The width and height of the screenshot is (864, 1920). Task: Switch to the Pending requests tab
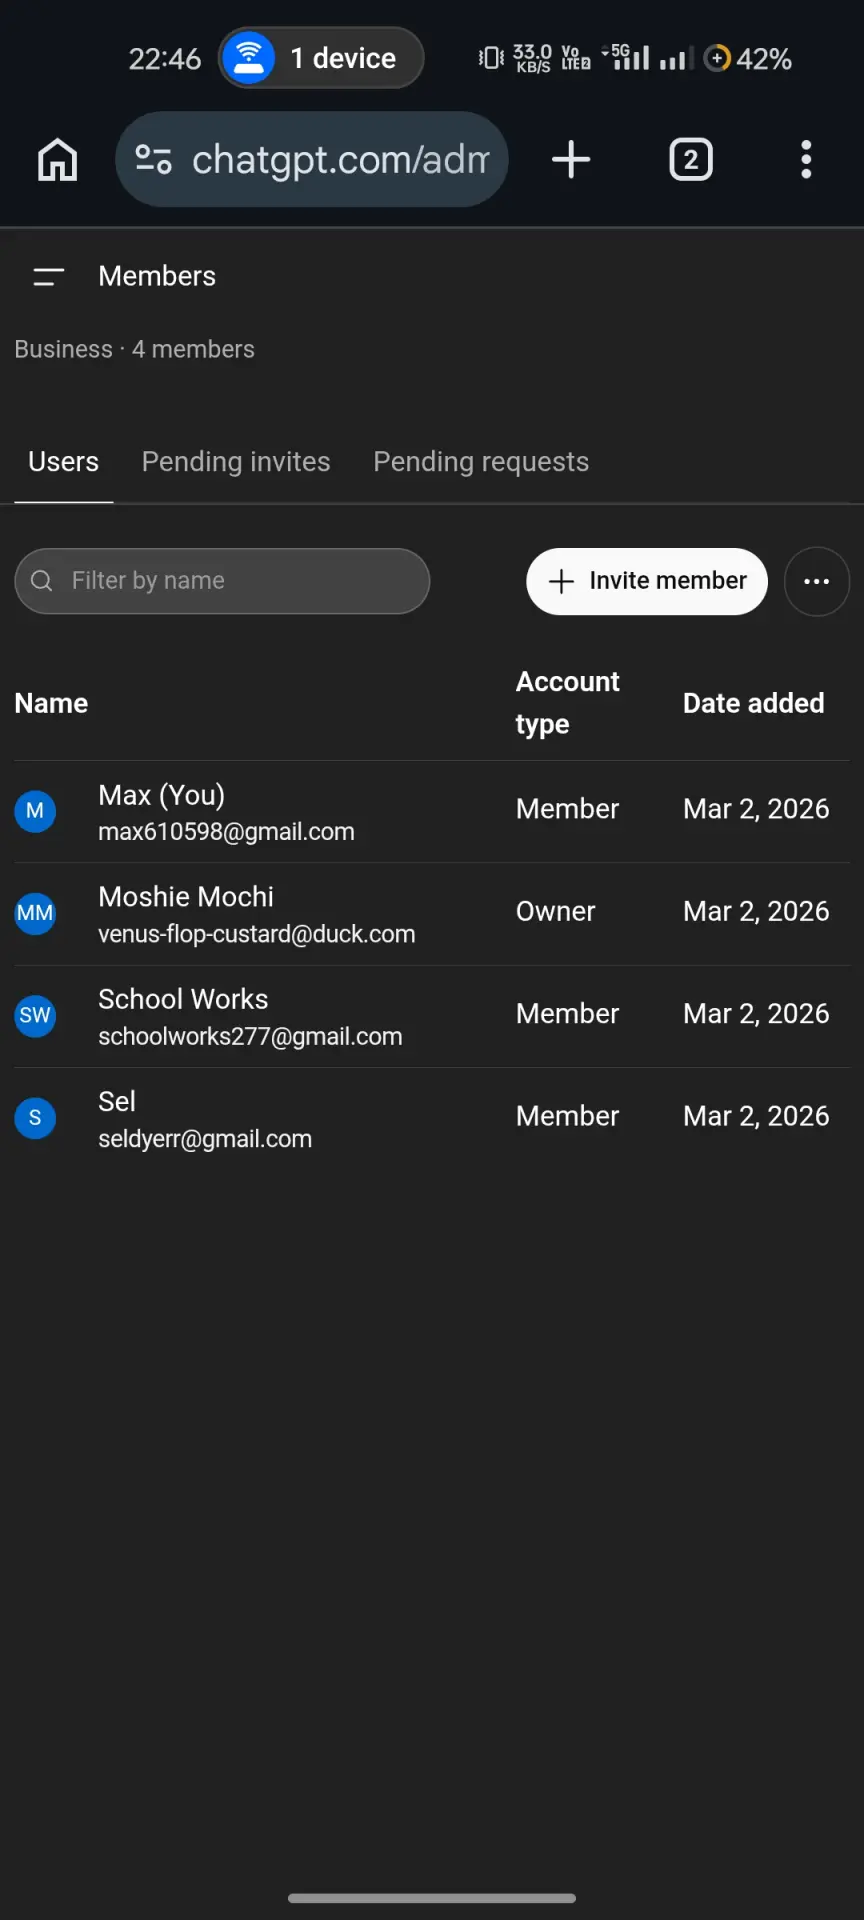(481, 462)
